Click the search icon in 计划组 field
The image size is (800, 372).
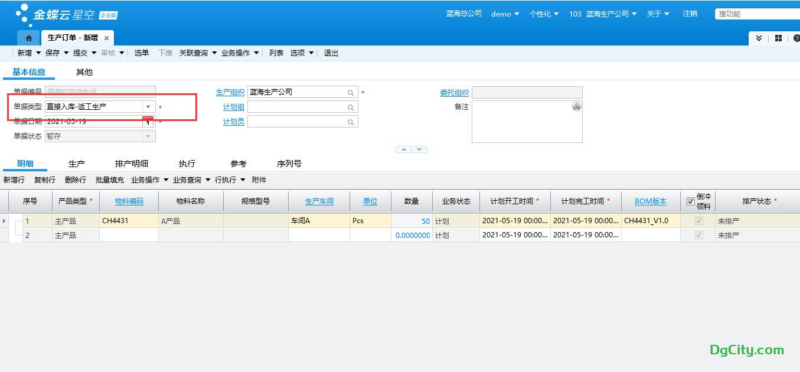(351, 108)
